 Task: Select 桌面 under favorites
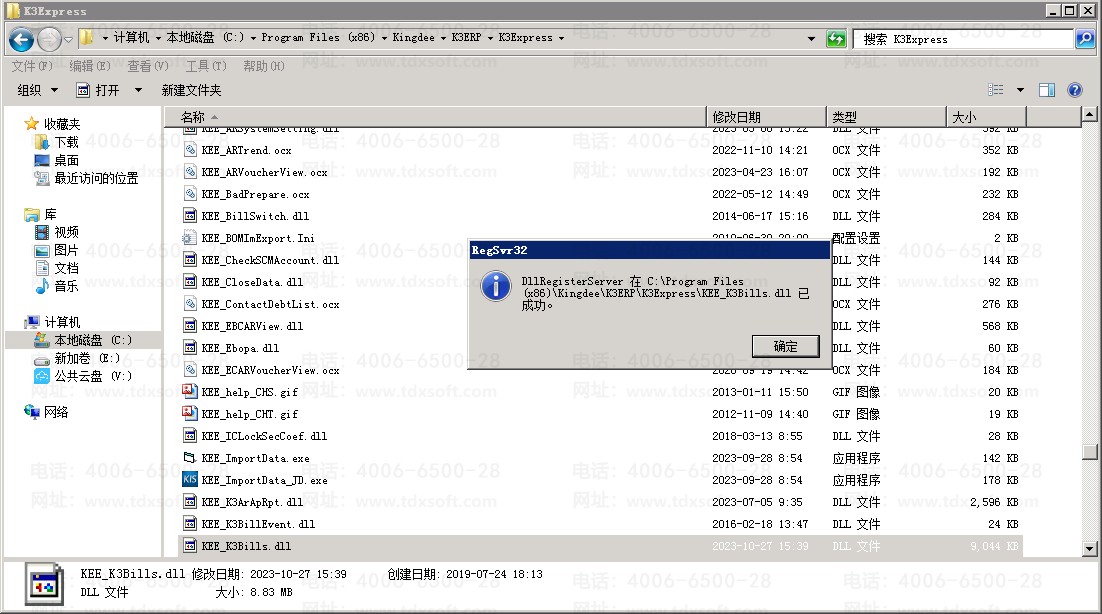pyautogui.click(x=66, y=160)
